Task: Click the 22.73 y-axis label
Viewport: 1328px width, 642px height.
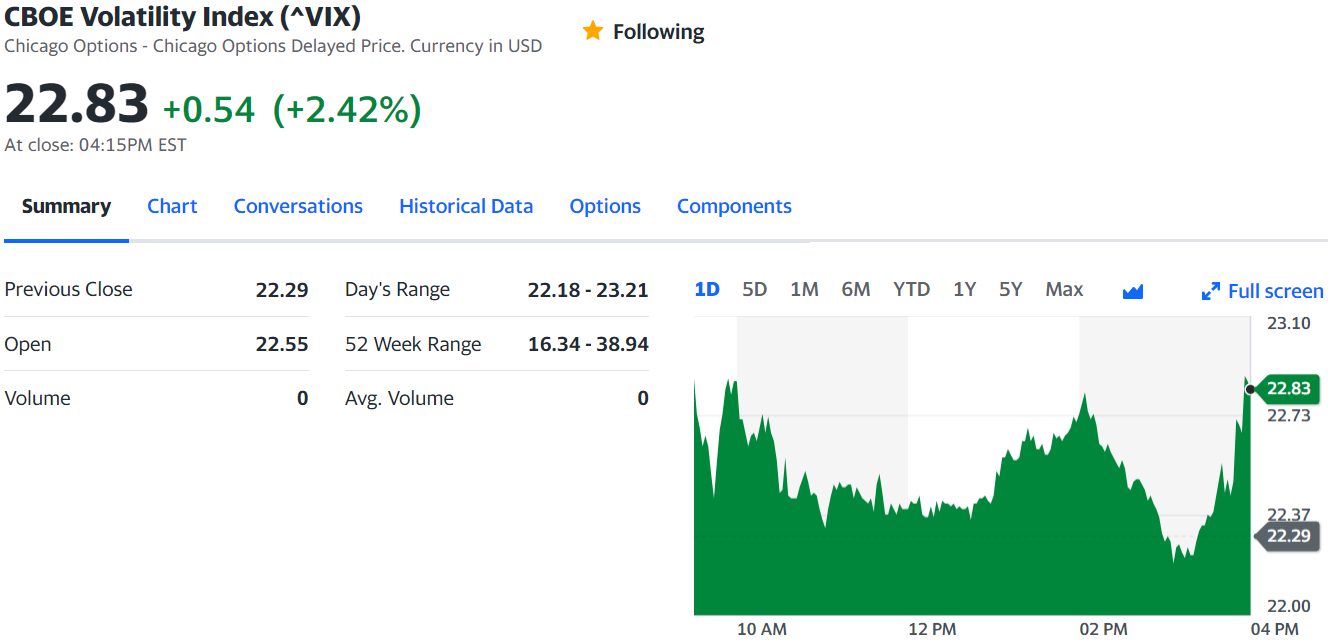Action: [1288, 415]
